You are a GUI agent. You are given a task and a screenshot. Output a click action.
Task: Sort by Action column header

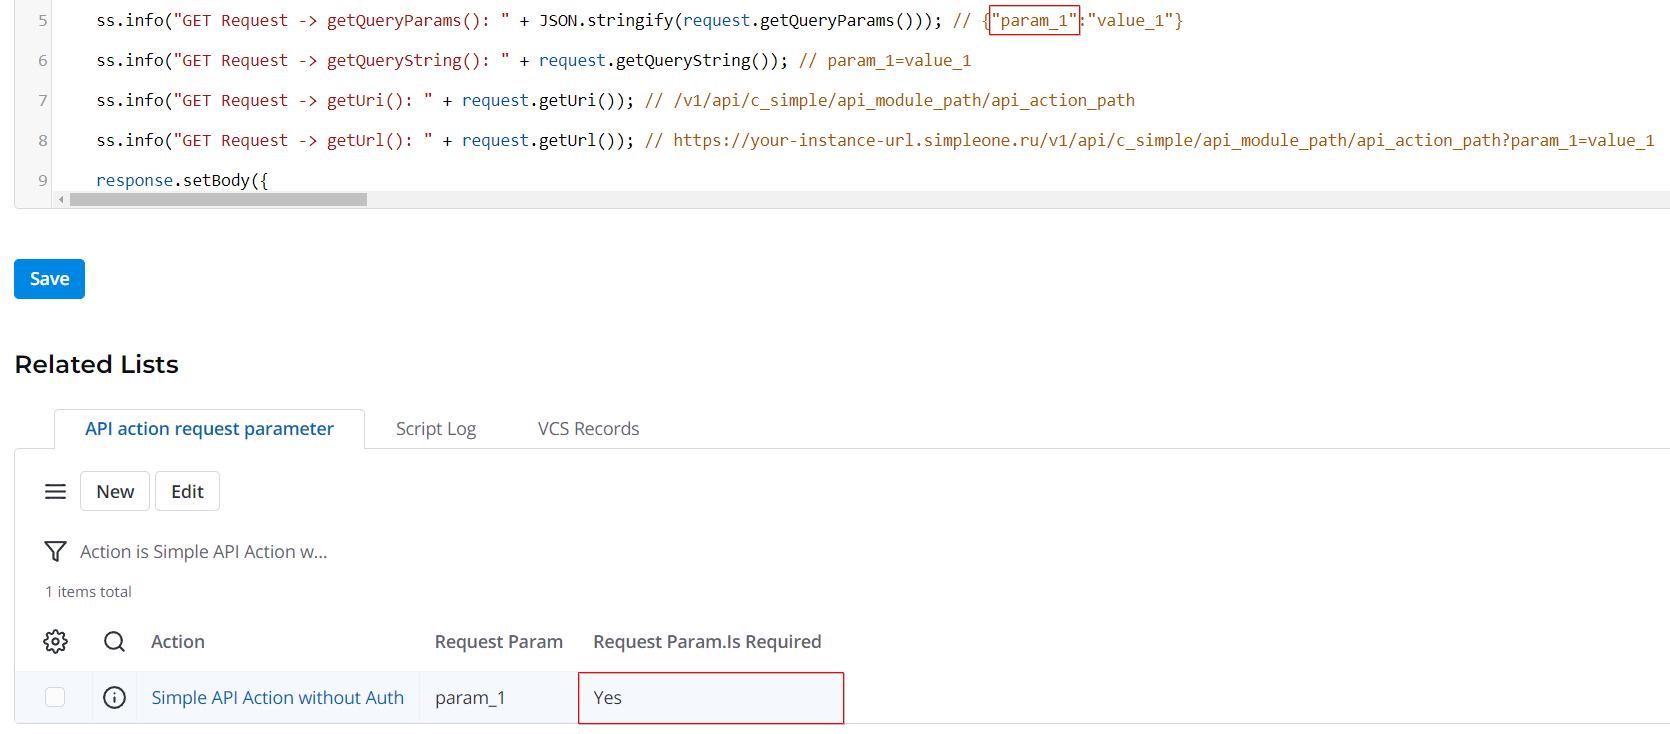pos(178,641)
